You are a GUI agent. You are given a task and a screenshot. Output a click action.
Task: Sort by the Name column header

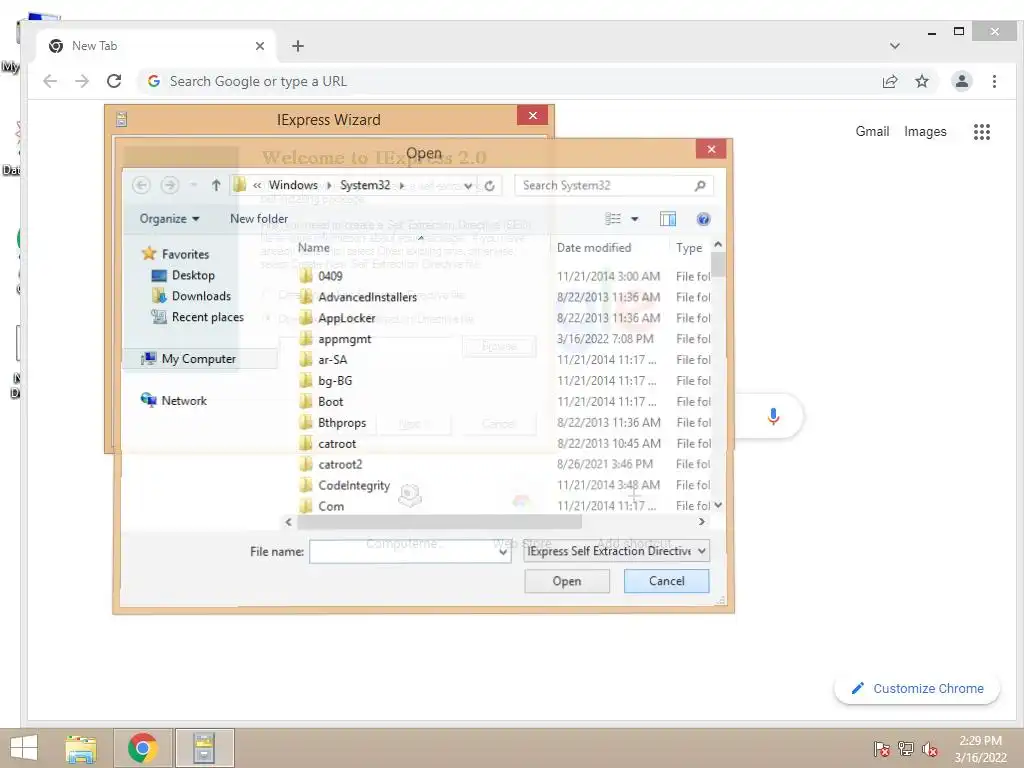pos(313,248)
